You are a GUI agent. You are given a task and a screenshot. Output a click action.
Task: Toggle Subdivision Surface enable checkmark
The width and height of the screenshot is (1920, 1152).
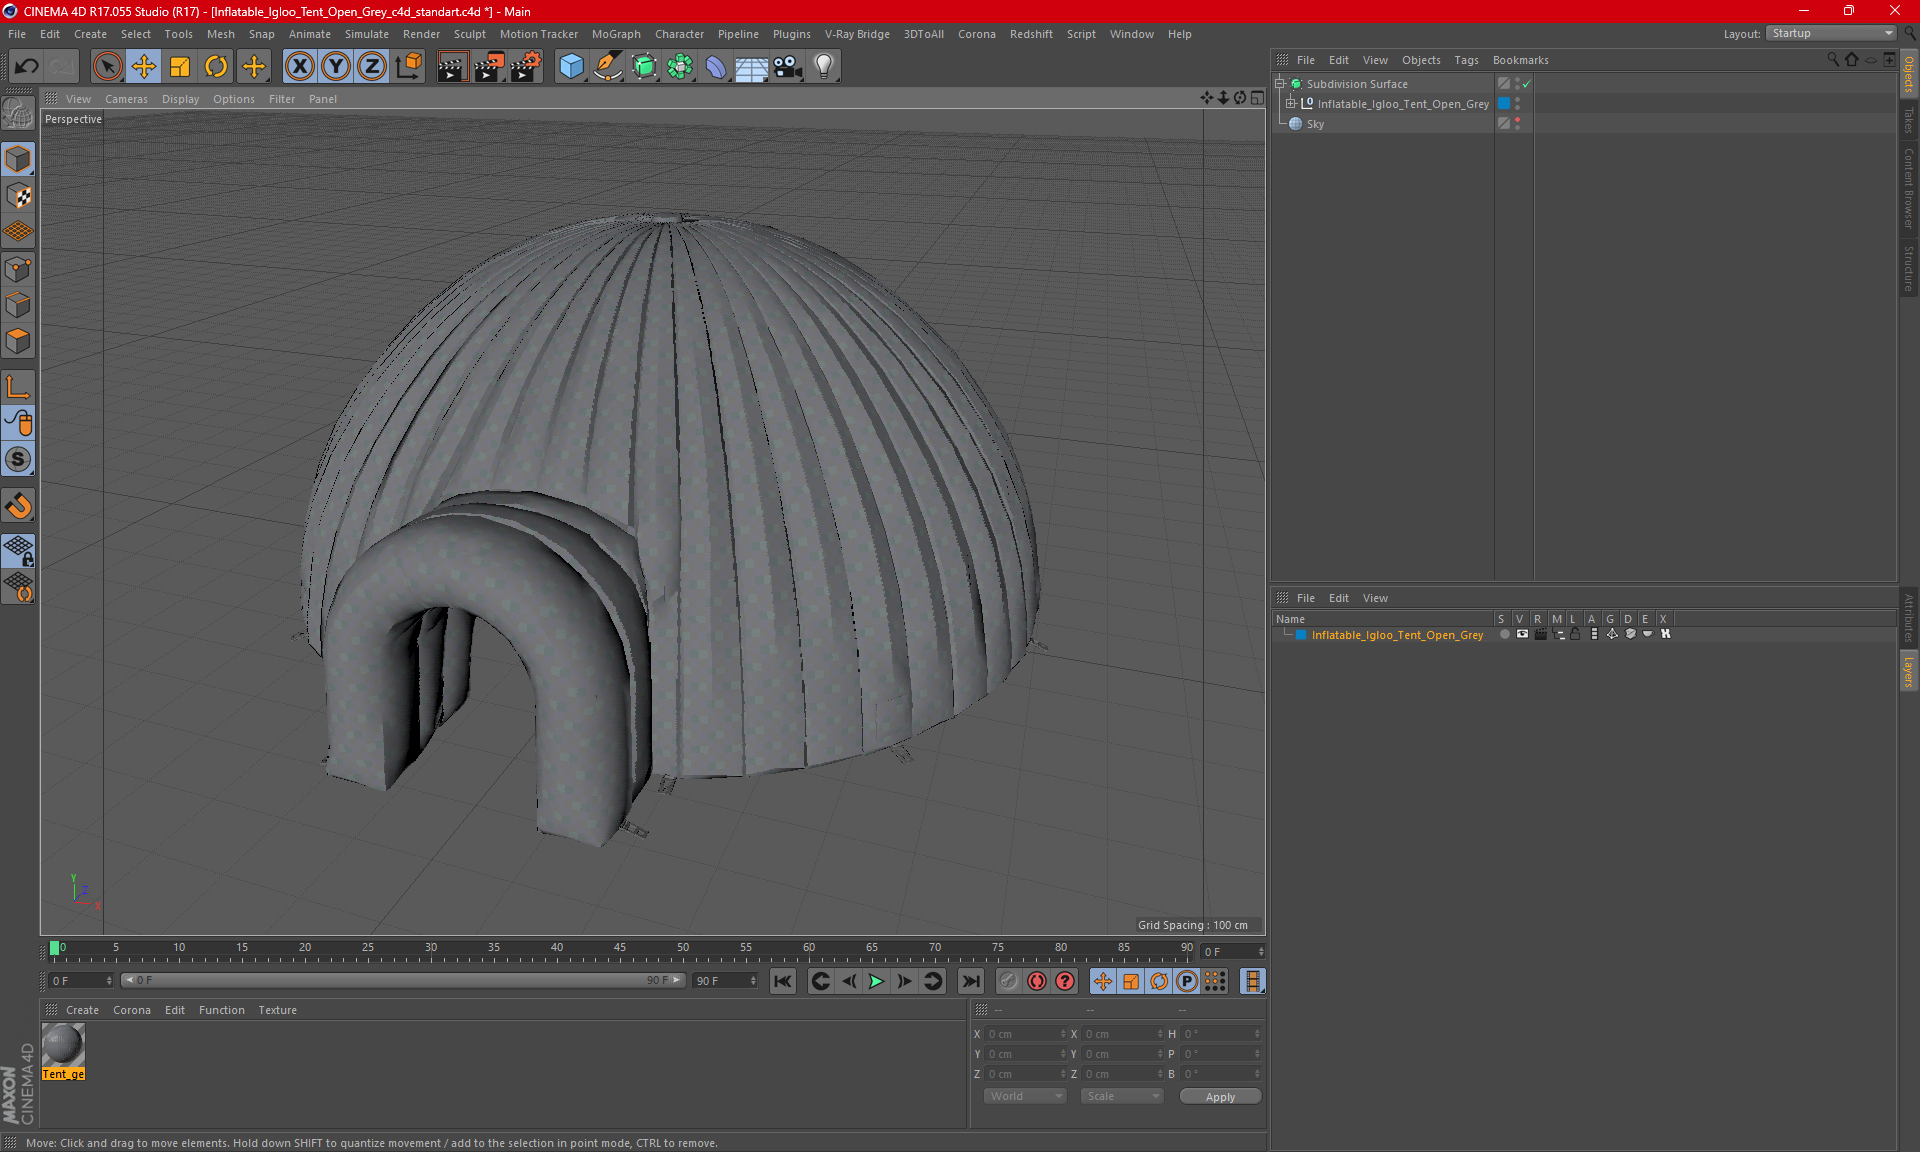(x=1527, y=84)
